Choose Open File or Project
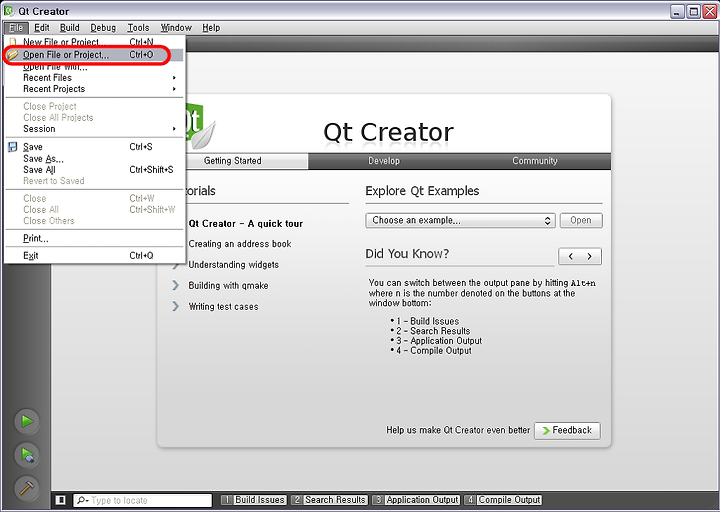The height and width of the screenshot is (512, 720). tap(95, 55)
